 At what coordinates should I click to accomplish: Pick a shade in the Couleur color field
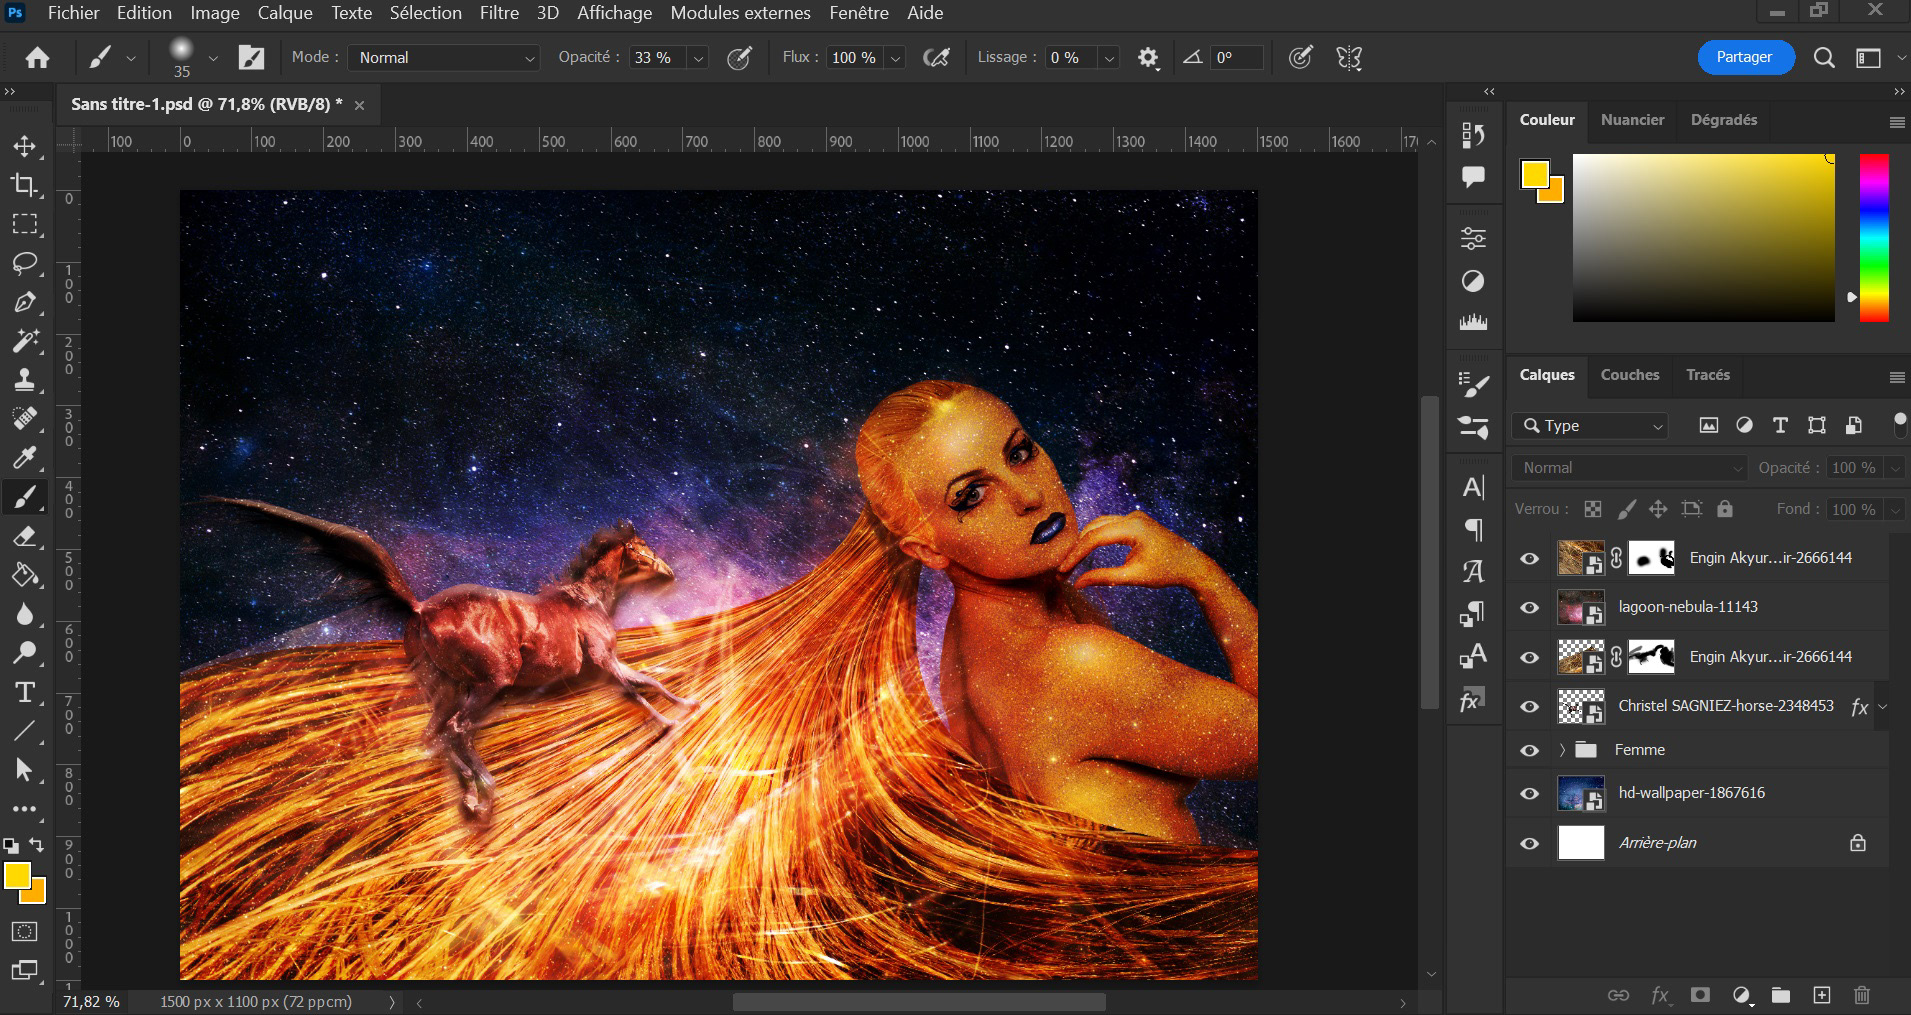pos(1703,238)
